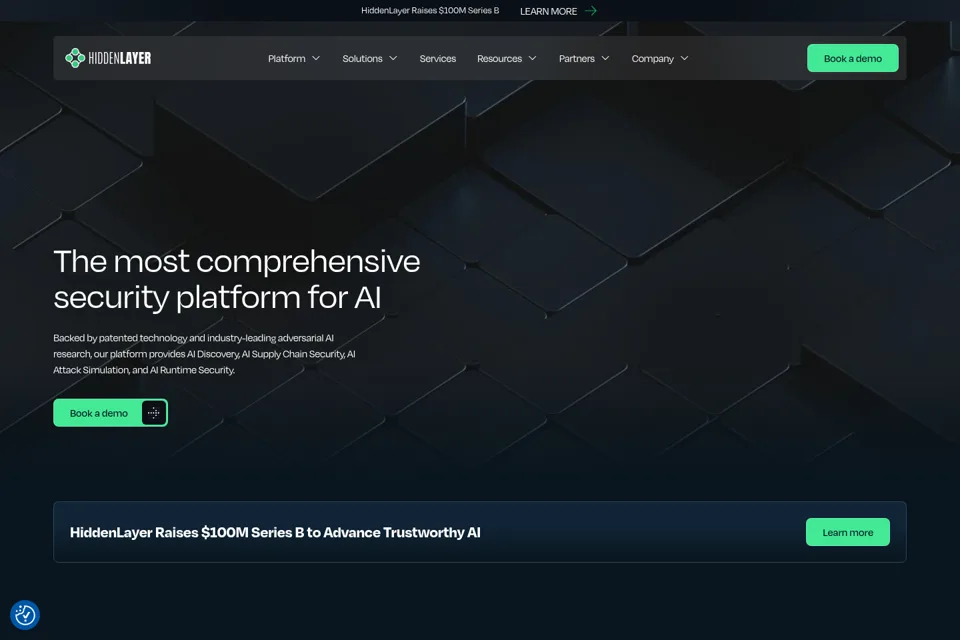The image size is (960, 640).
Task: Click the dotted arrow icon on hero Book a demo
Action: click(154, 413)
